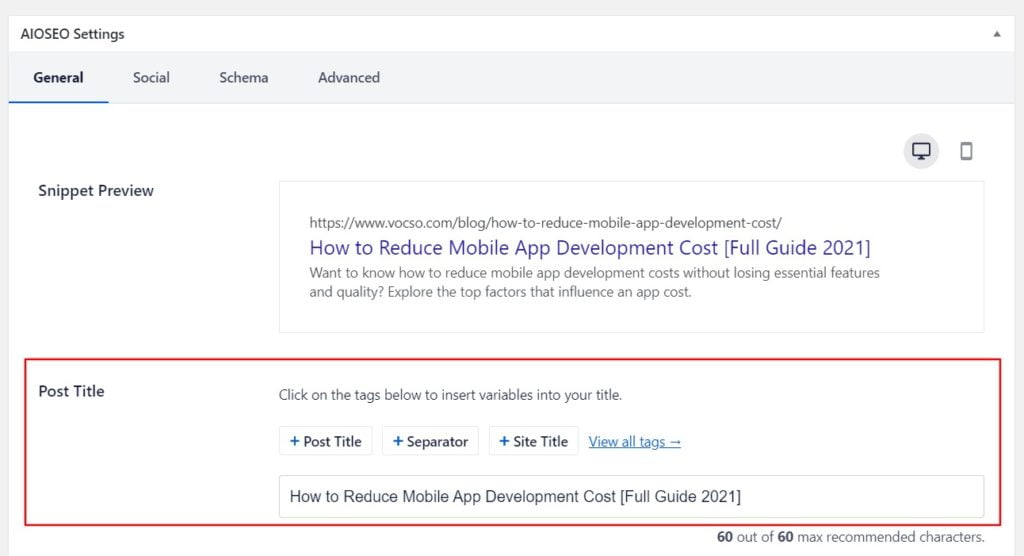Viewport: 1024px width, 556px height.
Task: Collapse the AIOSEO Settings panel arrow
Action: [x=997, y=34]
